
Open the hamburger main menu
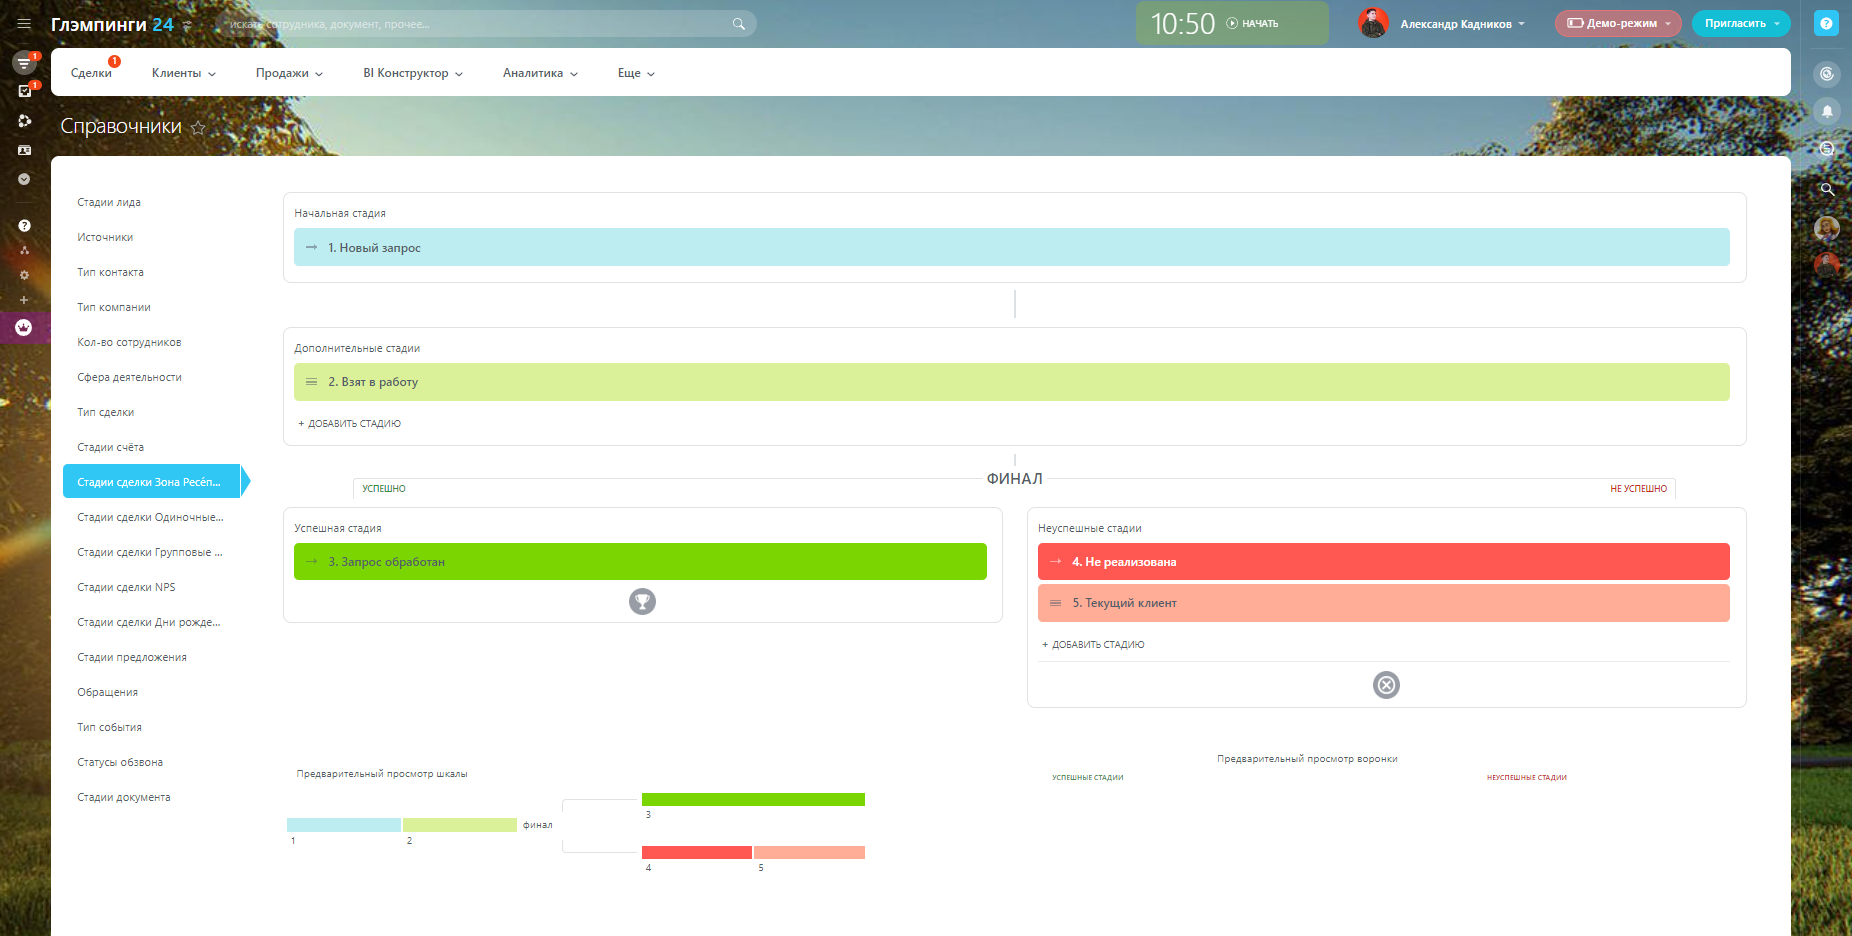point(24,24)
